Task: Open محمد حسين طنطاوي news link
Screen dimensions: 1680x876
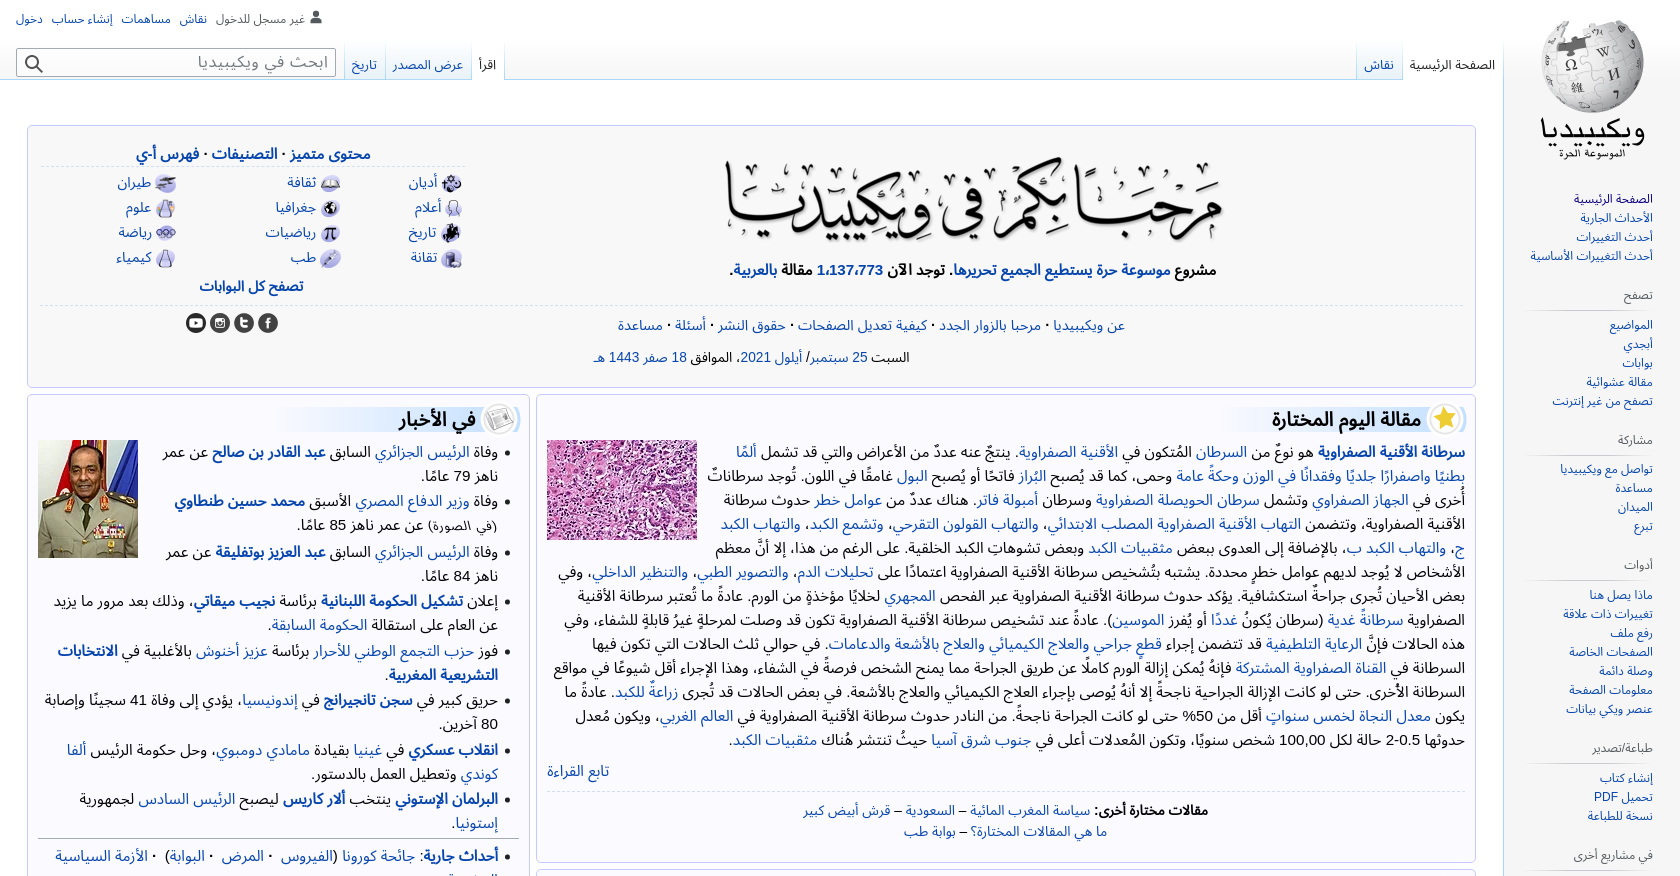Action: 240,501
